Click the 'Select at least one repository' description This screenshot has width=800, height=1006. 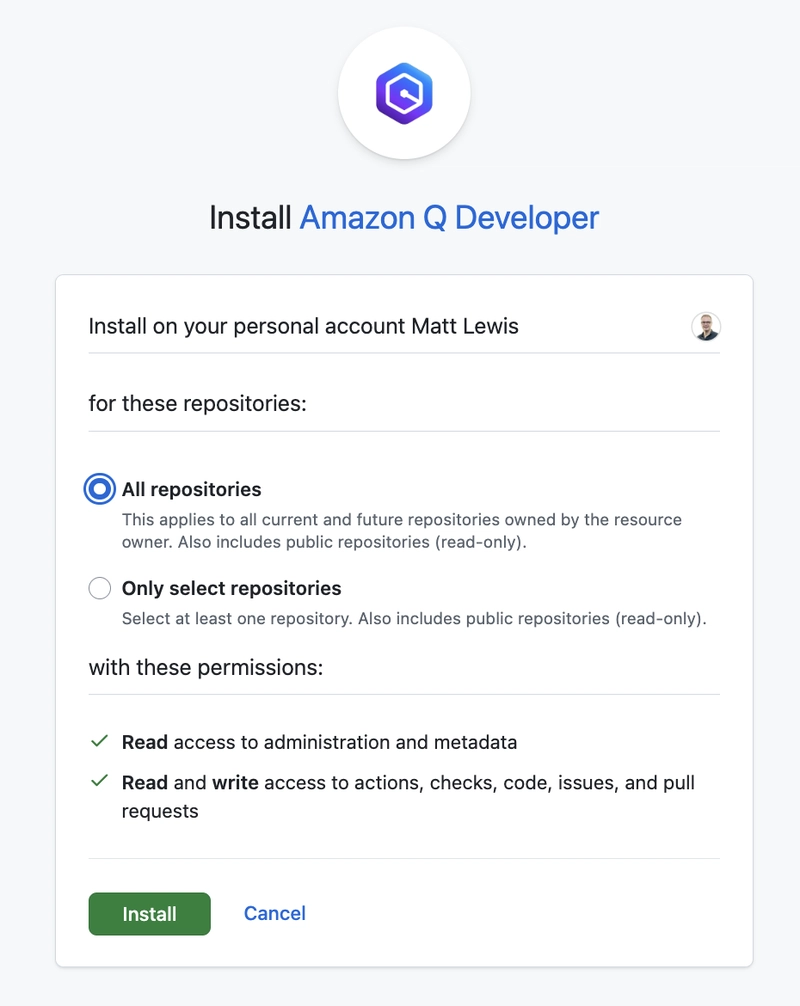click(414, 618)
